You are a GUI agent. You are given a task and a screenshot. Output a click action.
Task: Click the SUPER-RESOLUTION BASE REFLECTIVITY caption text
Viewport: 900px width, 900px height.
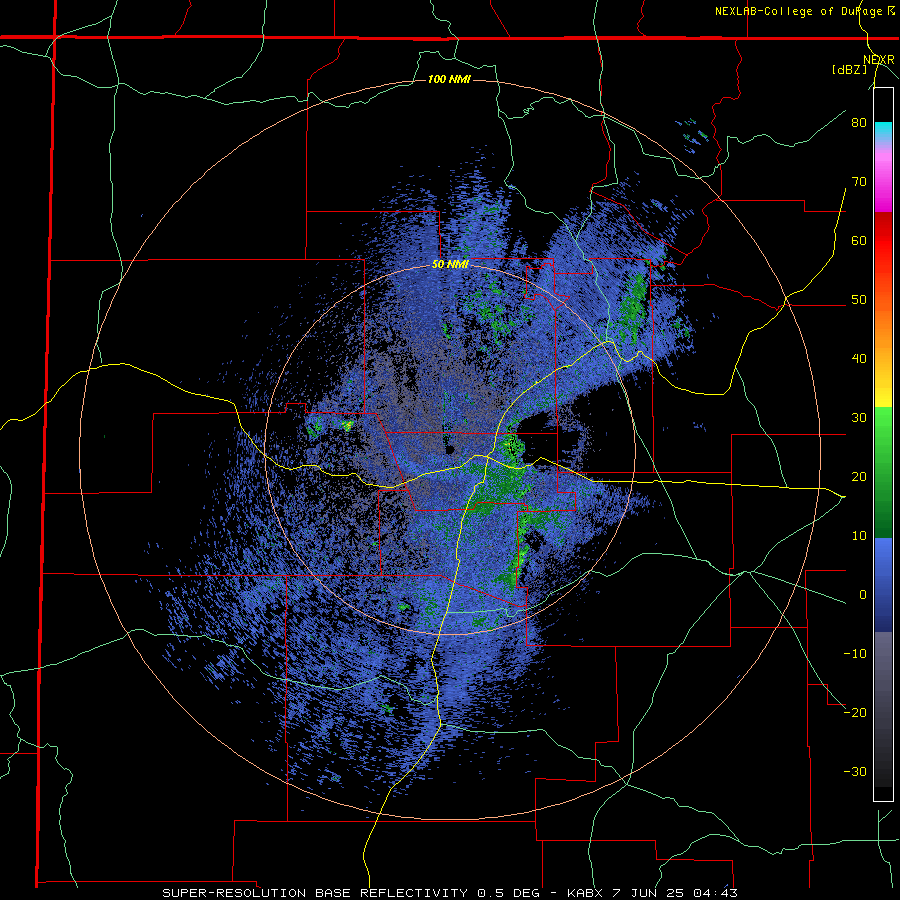(x=315, y=893)
